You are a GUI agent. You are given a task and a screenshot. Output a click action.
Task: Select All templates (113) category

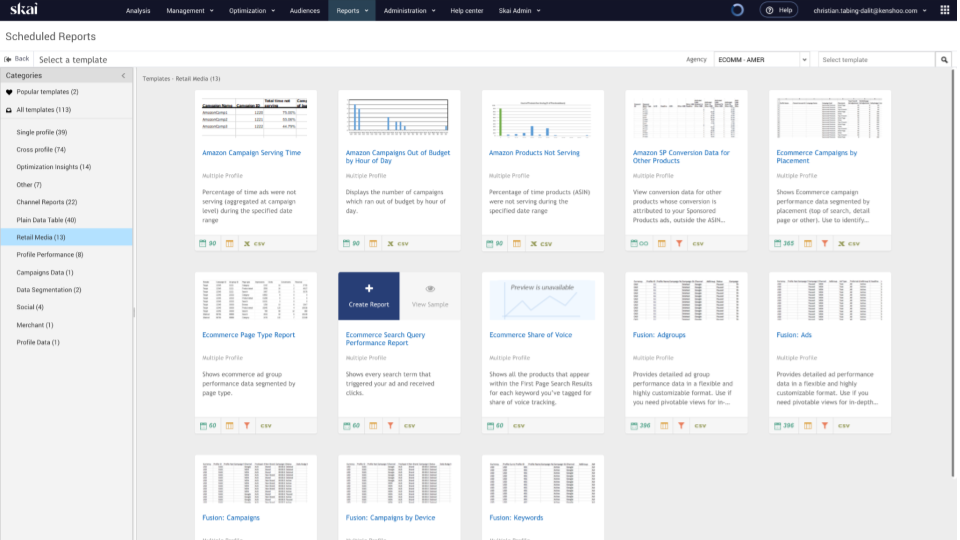(x=43, y=110)
